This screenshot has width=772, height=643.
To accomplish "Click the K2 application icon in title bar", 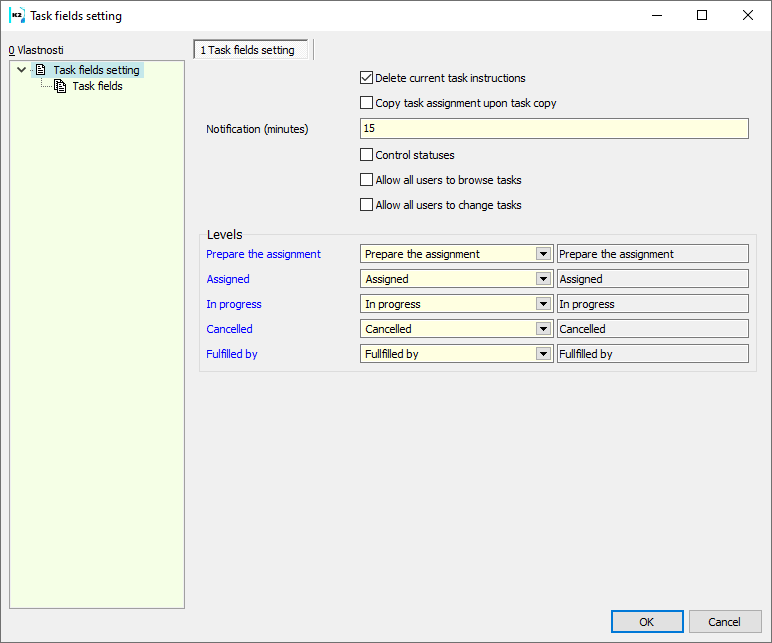I will (x=16, y=16).
